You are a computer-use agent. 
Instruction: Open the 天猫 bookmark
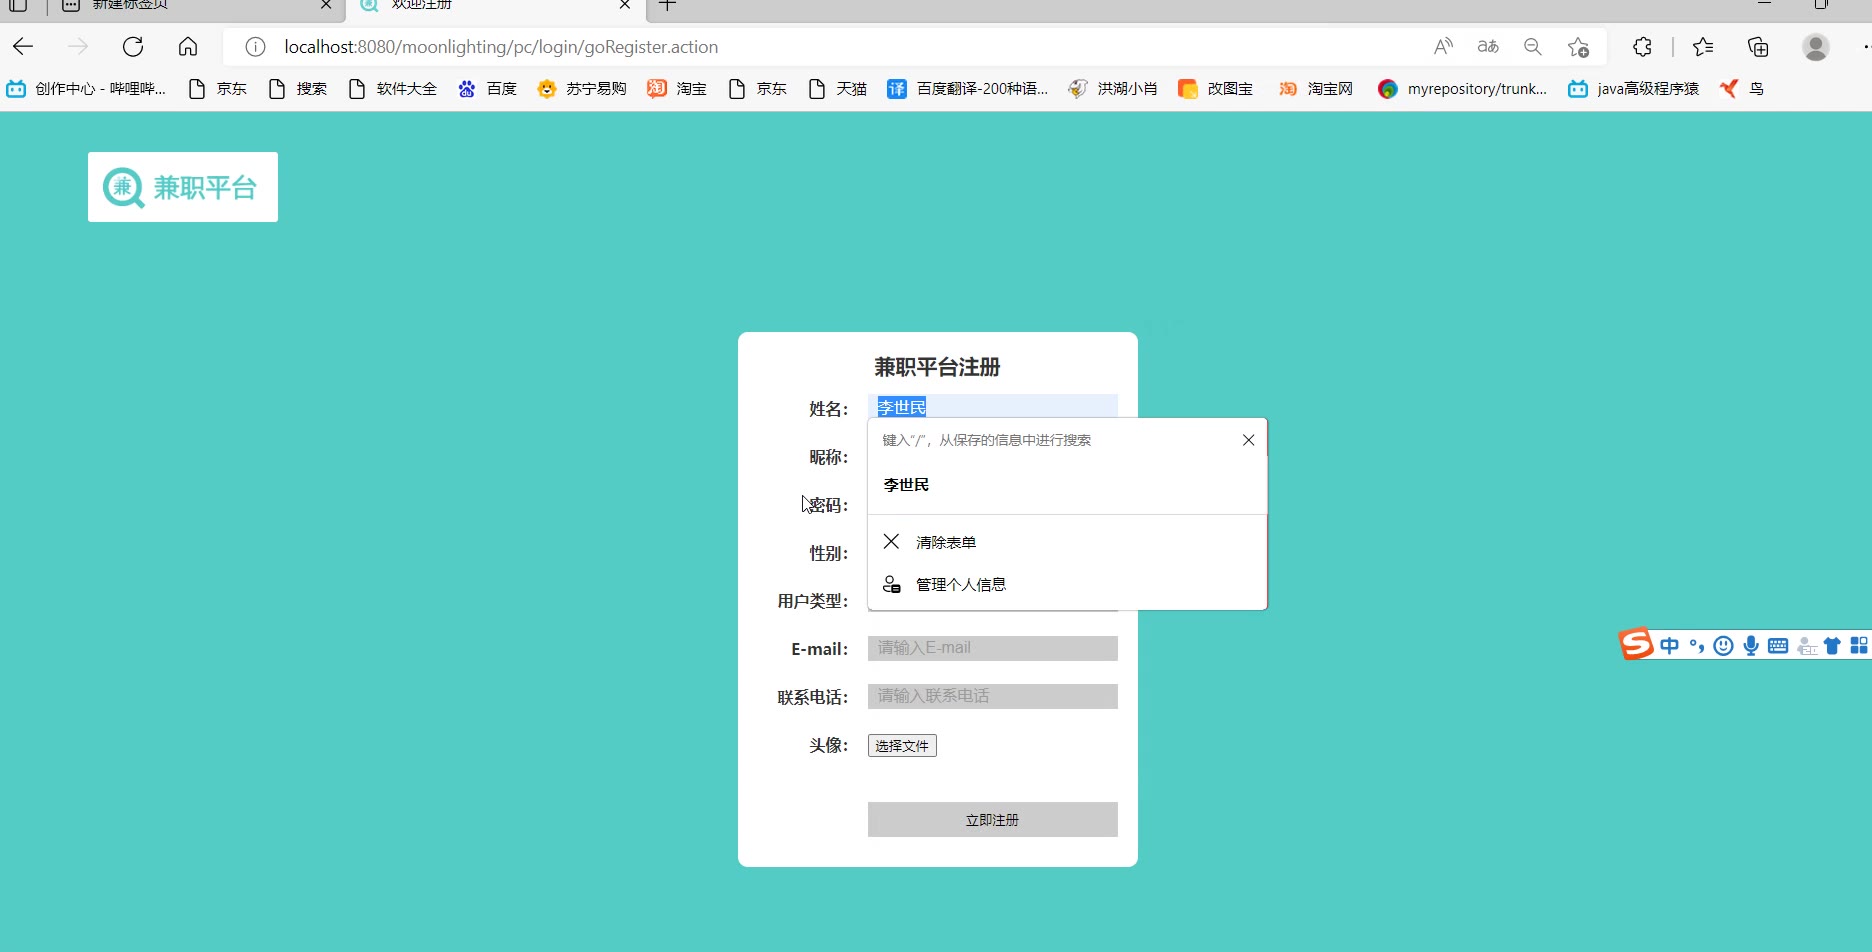point(837,89)
